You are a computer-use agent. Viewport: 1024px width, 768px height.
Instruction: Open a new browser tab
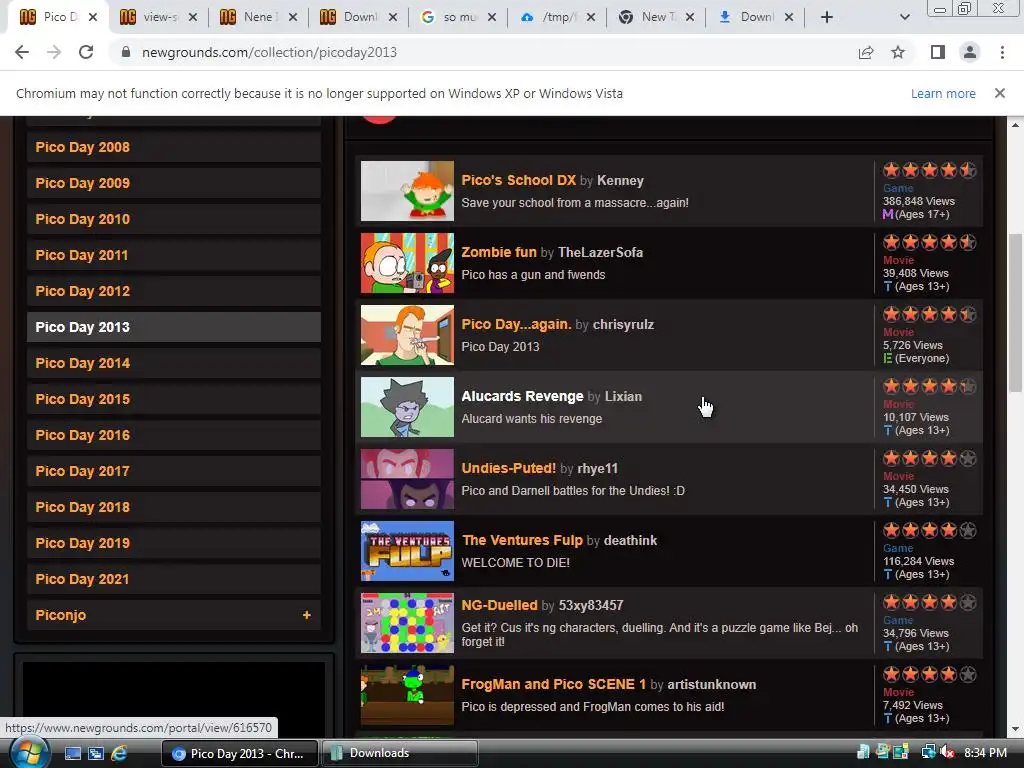pos(827,17)
